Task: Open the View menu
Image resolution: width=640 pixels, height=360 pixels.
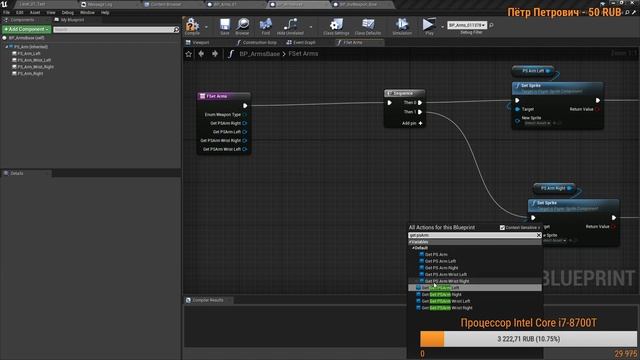Action: coord(51,13)
